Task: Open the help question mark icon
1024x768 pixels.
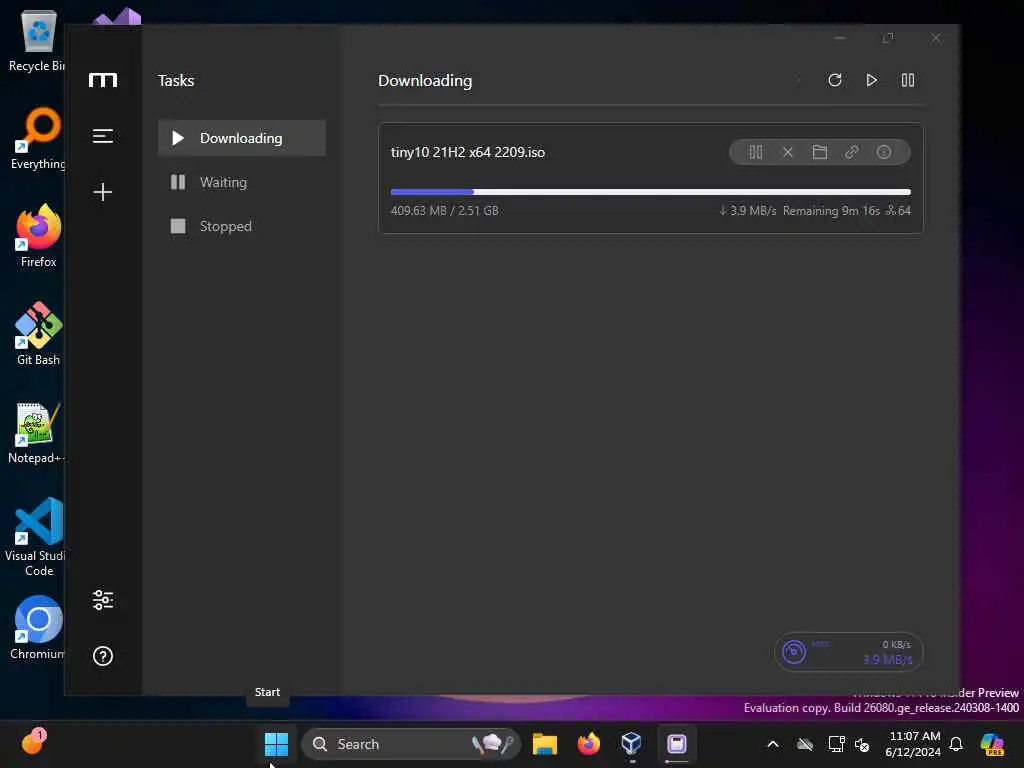Action: pyautogui.click(x=103, y=656)
